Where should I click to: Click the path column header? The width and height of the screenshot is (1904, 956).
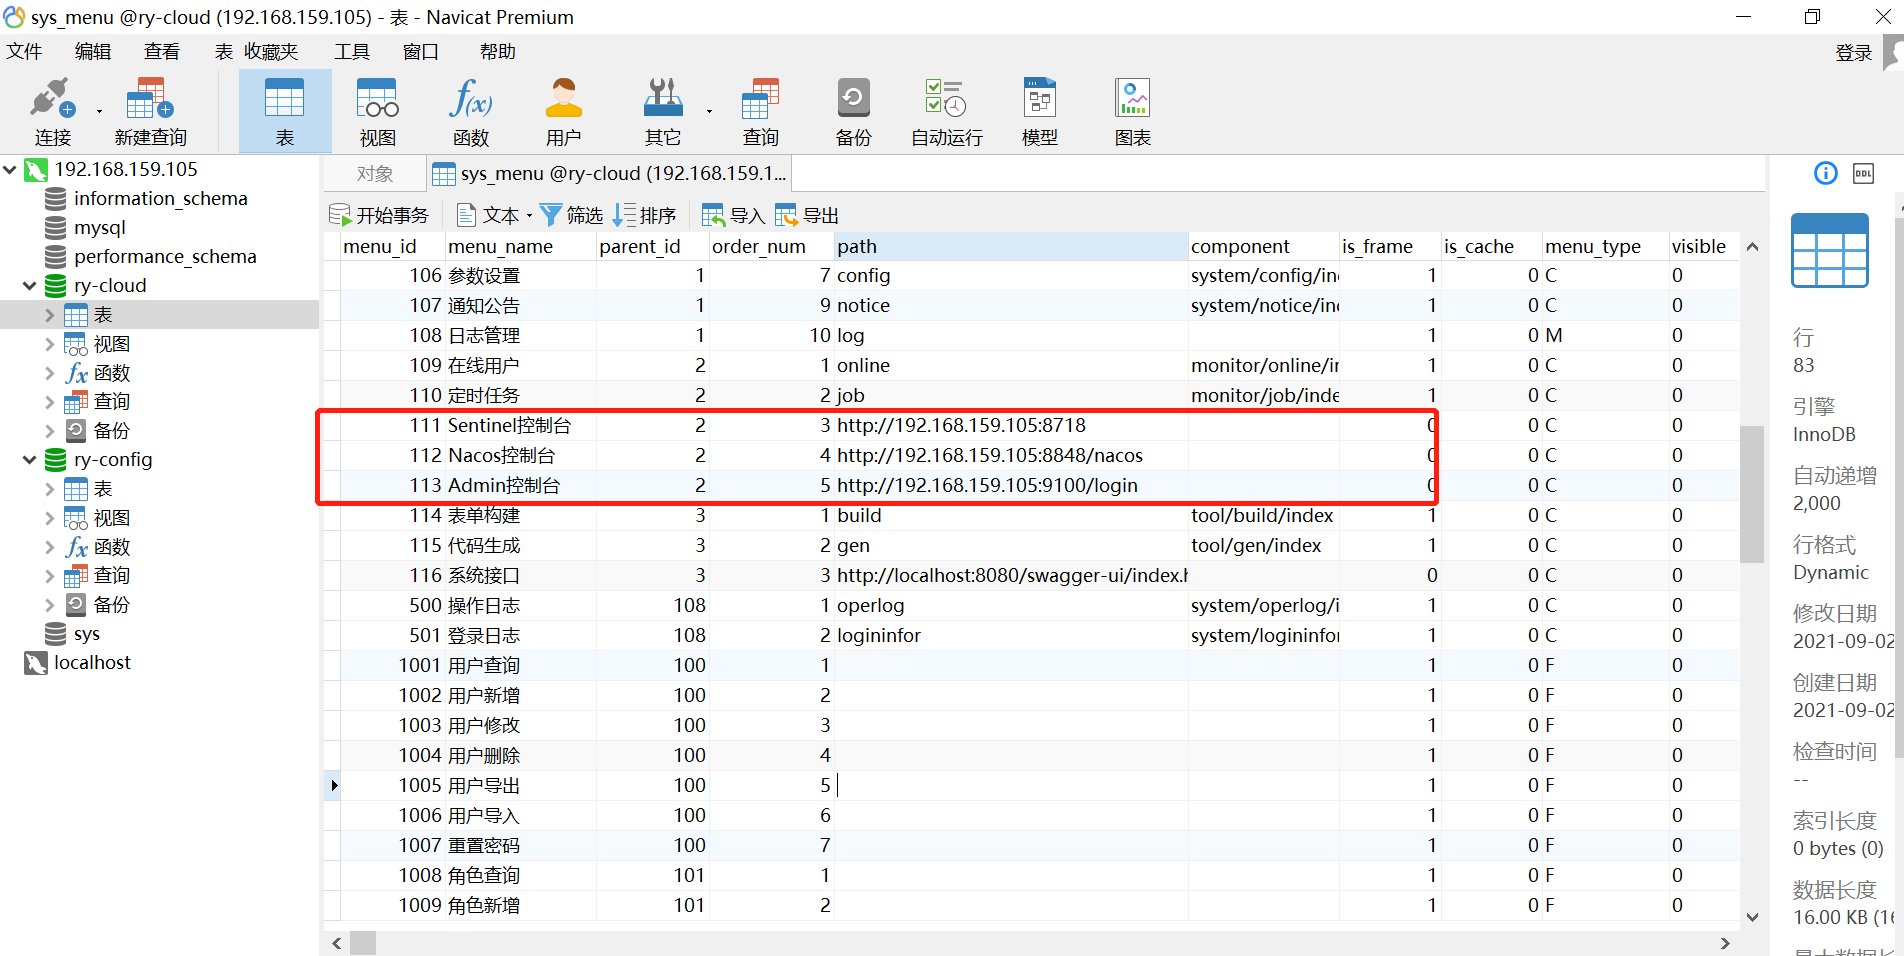tap(1011, 247)
